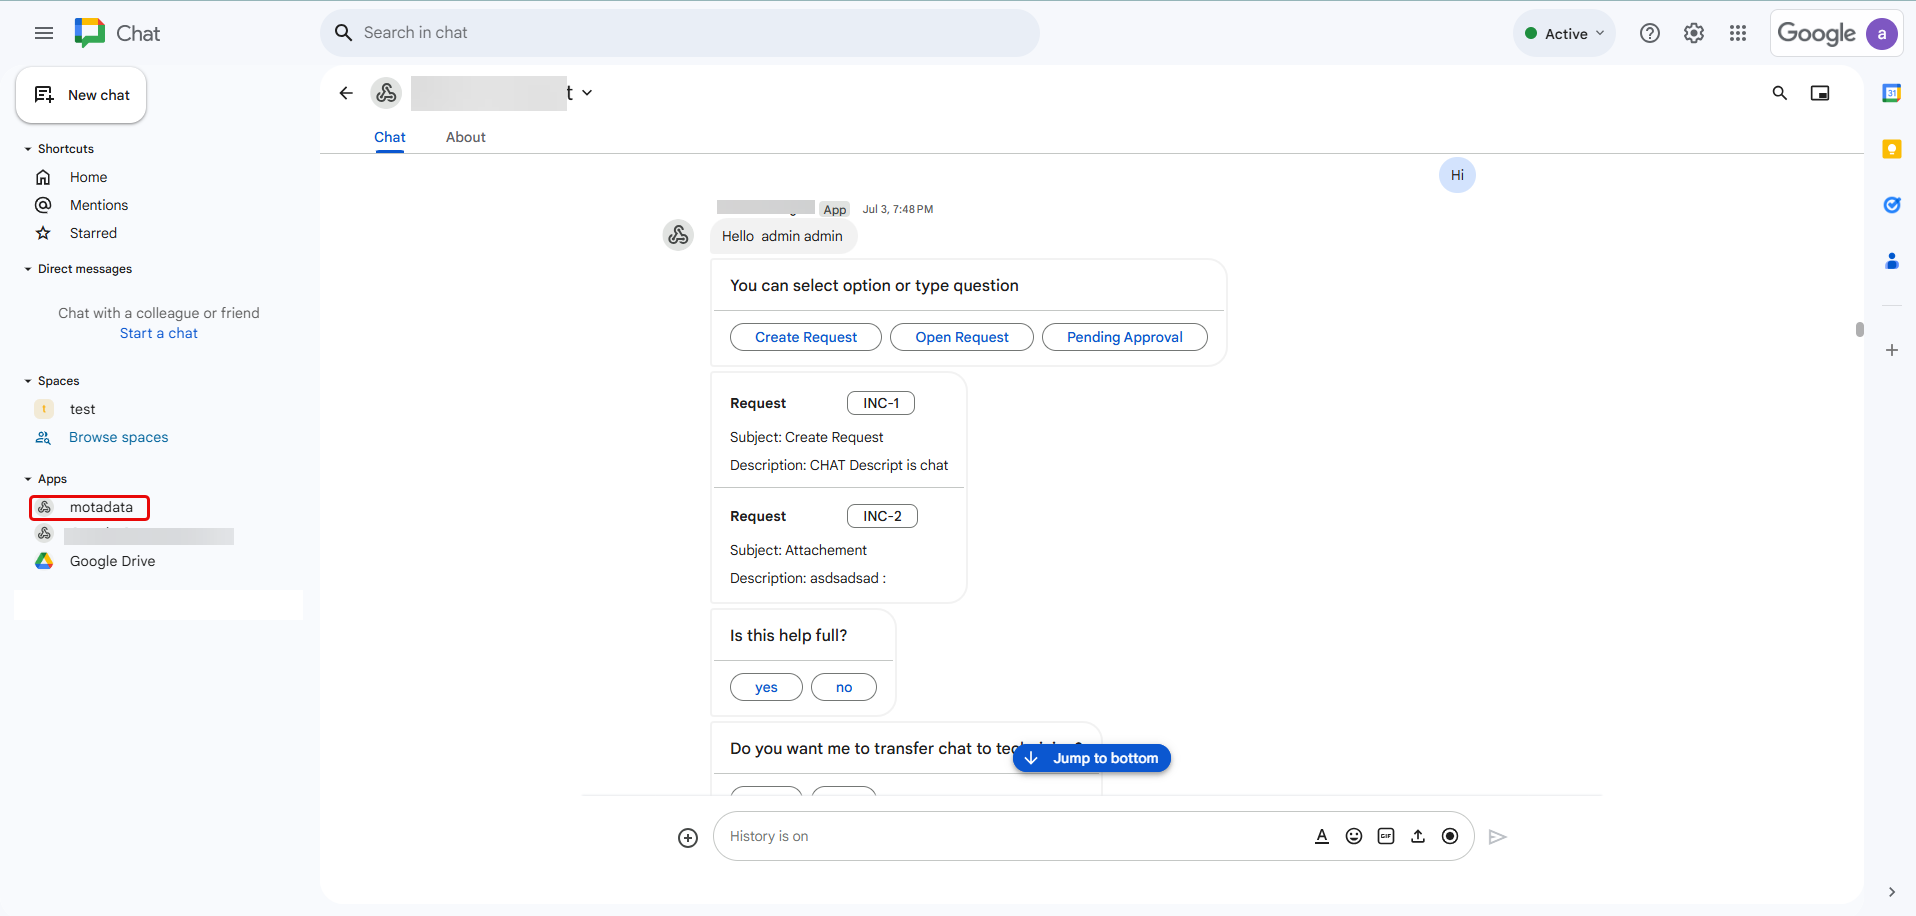
Task: Upload a file to the conversation
Action: coord(1418,836)
